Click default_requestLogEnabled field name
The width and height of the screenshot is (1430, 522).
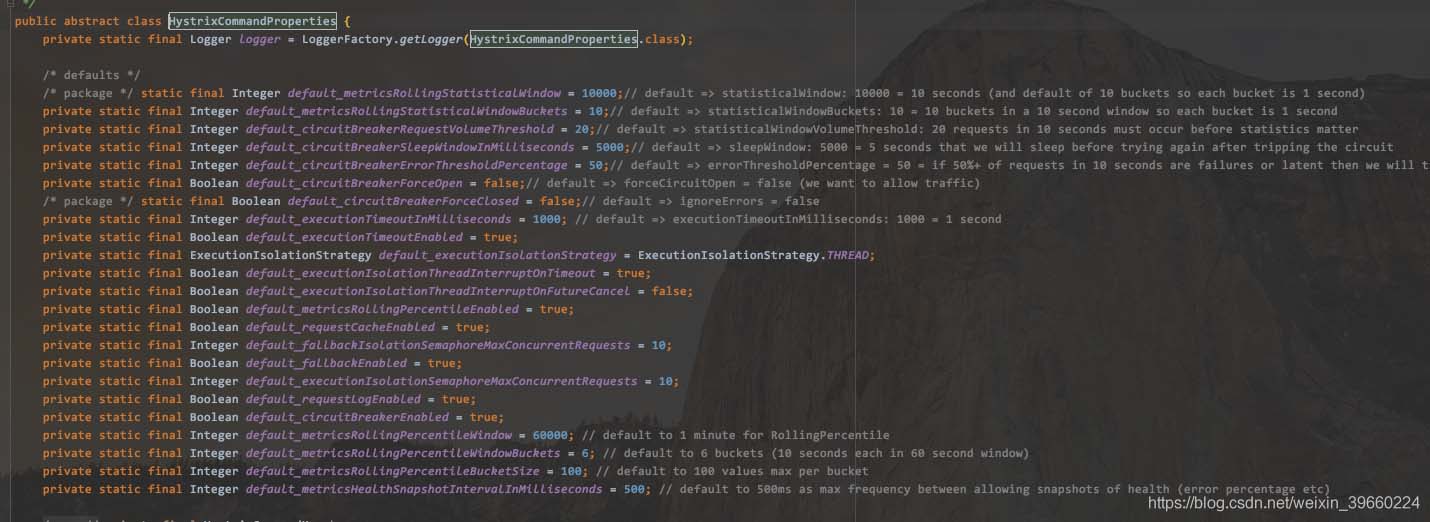[x=333, y=399]
